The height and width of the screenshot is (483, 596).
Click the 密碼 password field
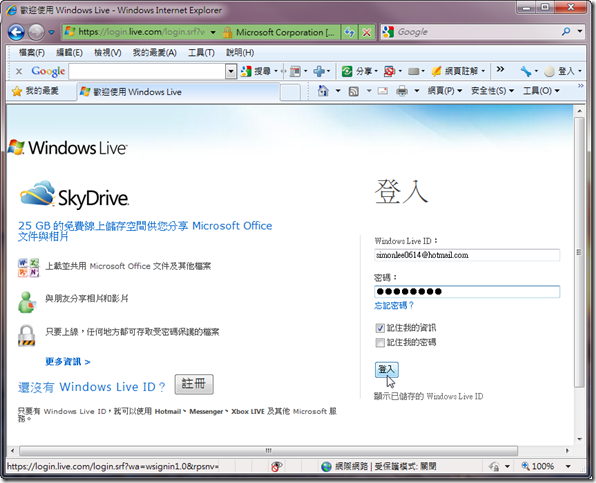[x=467, y=291]
